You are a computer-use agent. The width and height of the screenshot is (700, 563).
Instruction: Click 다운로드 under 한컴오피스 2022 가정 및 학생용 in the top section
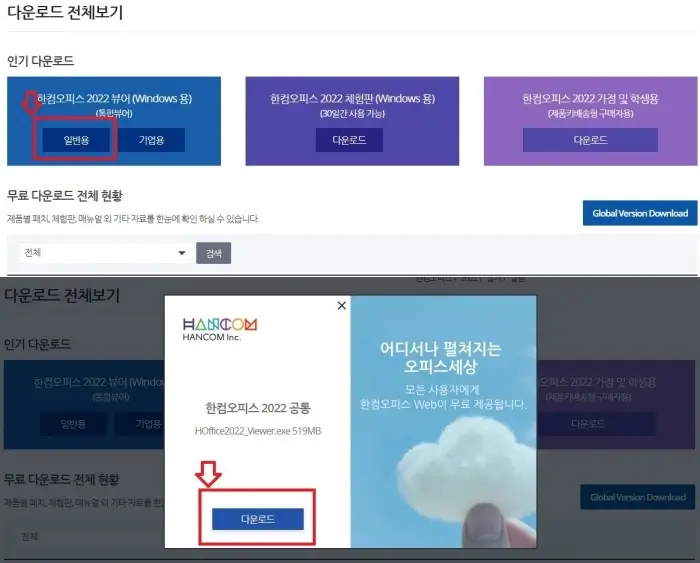pos(590,140)
